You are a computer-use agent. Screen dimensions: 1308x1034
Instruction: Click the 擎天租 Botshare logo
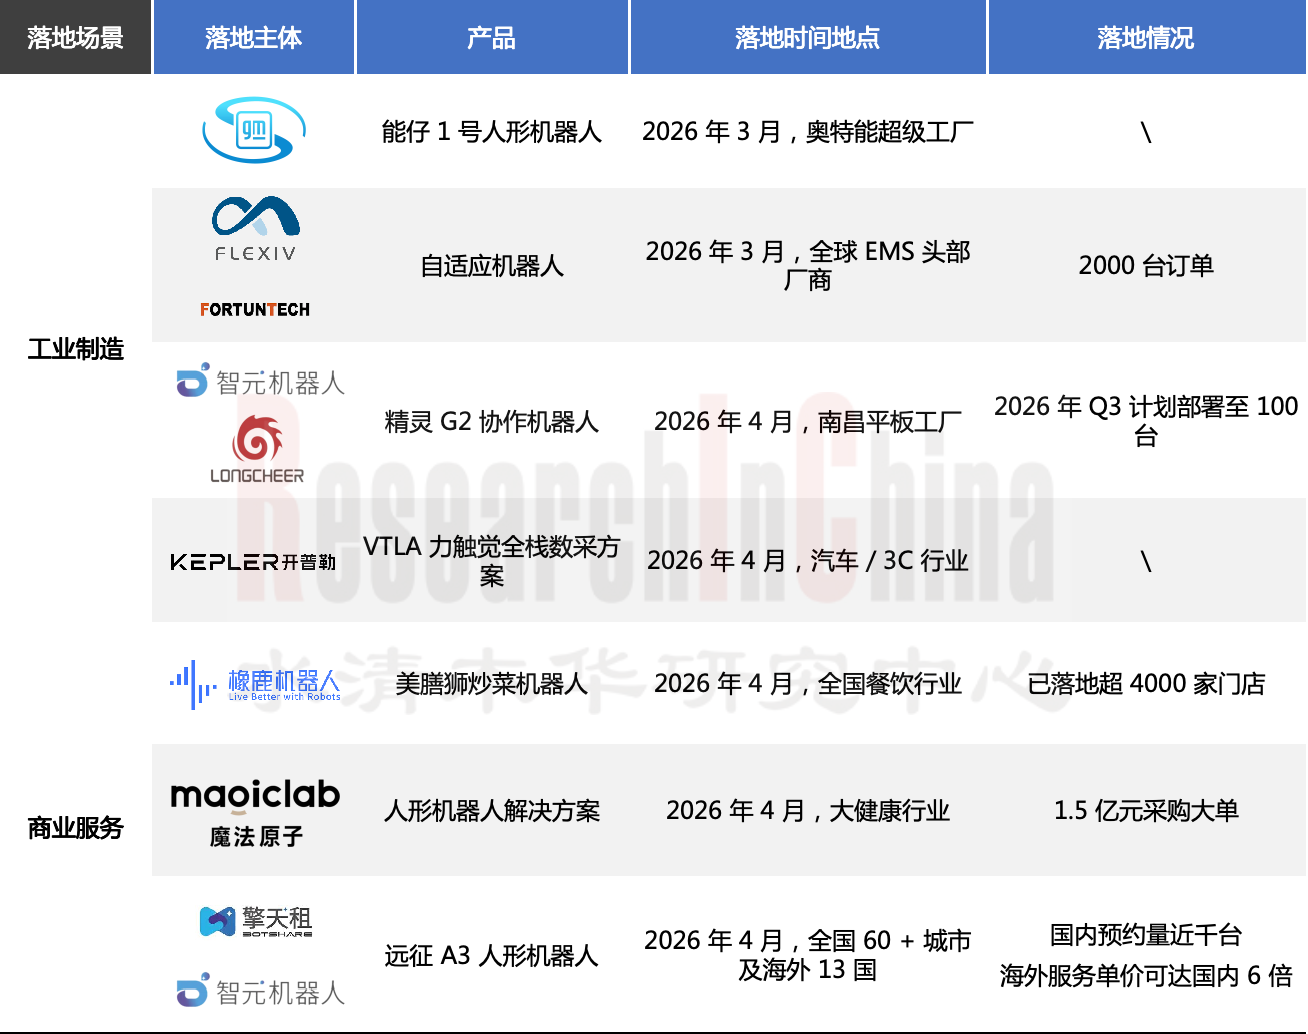coord(256,921)
